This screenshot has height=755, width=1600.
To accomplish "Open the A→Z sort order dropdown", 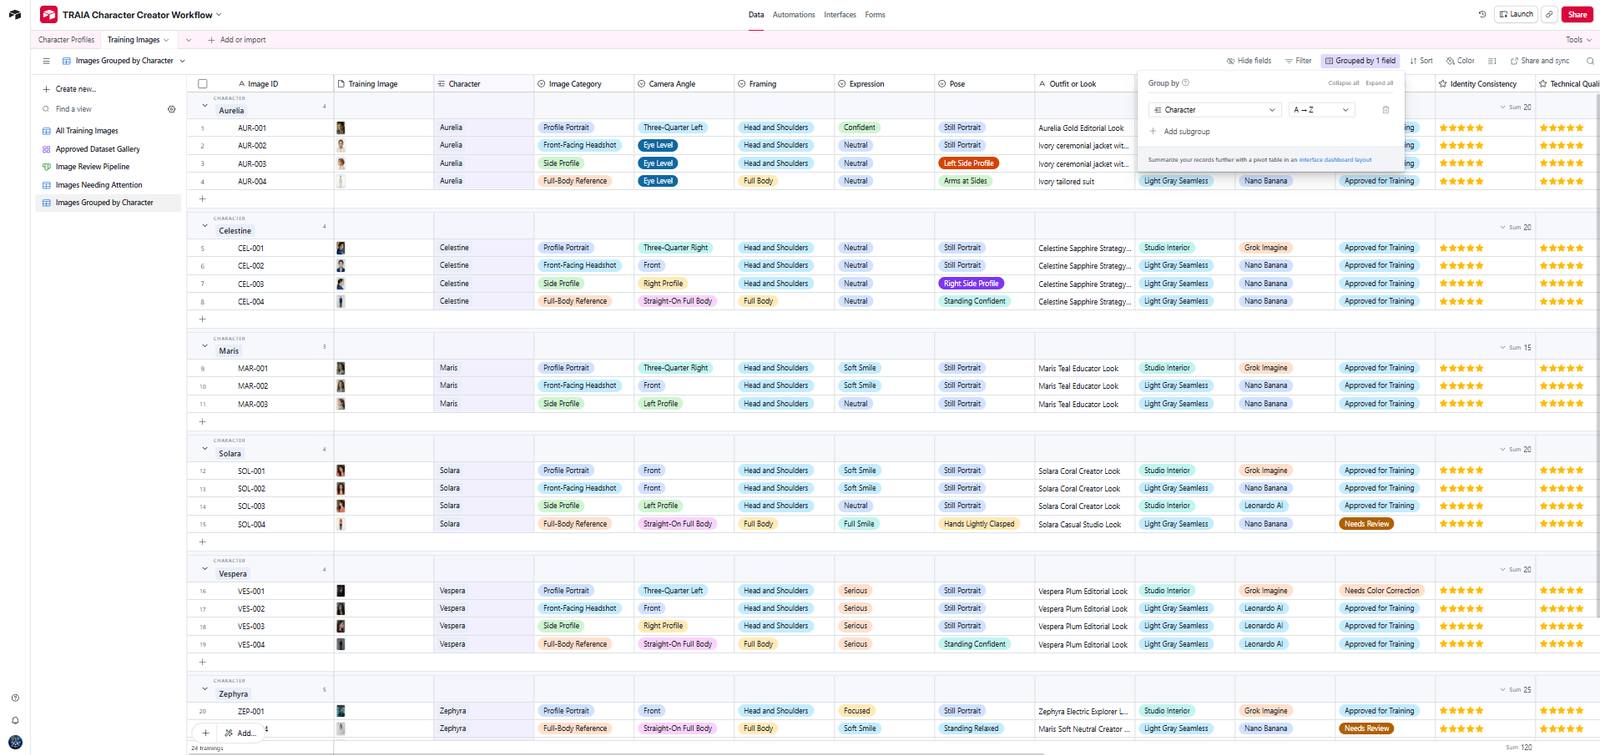I will pyautogui.click(x=1321, y=110).
